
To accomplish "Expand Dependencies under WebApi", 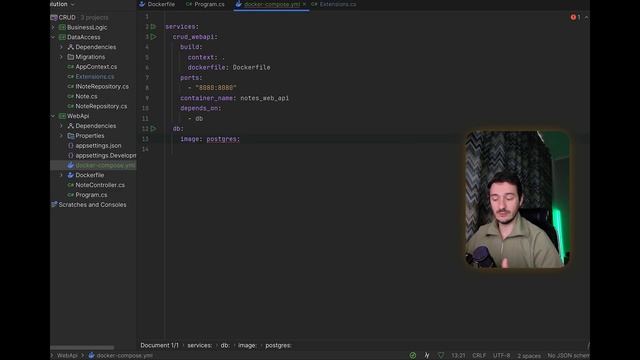I will [x=61, y=126].
